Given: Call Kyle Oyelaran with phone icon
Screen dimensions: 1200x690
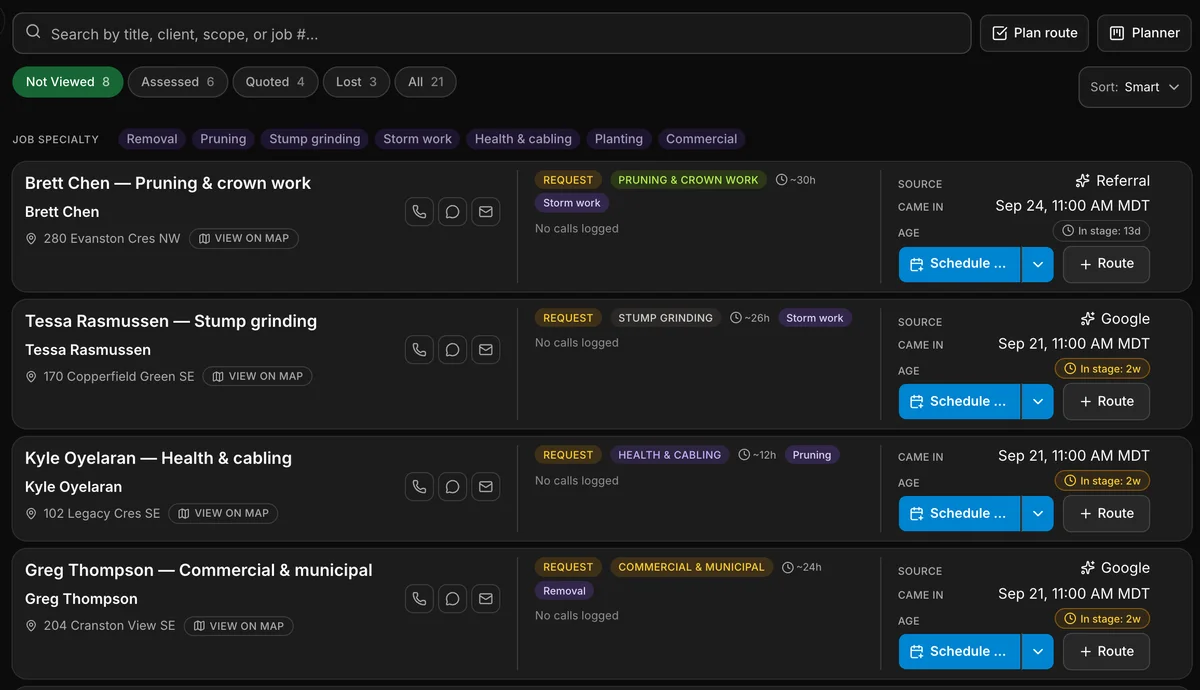Looking at the screenshot, I should (x=419, y=487).
